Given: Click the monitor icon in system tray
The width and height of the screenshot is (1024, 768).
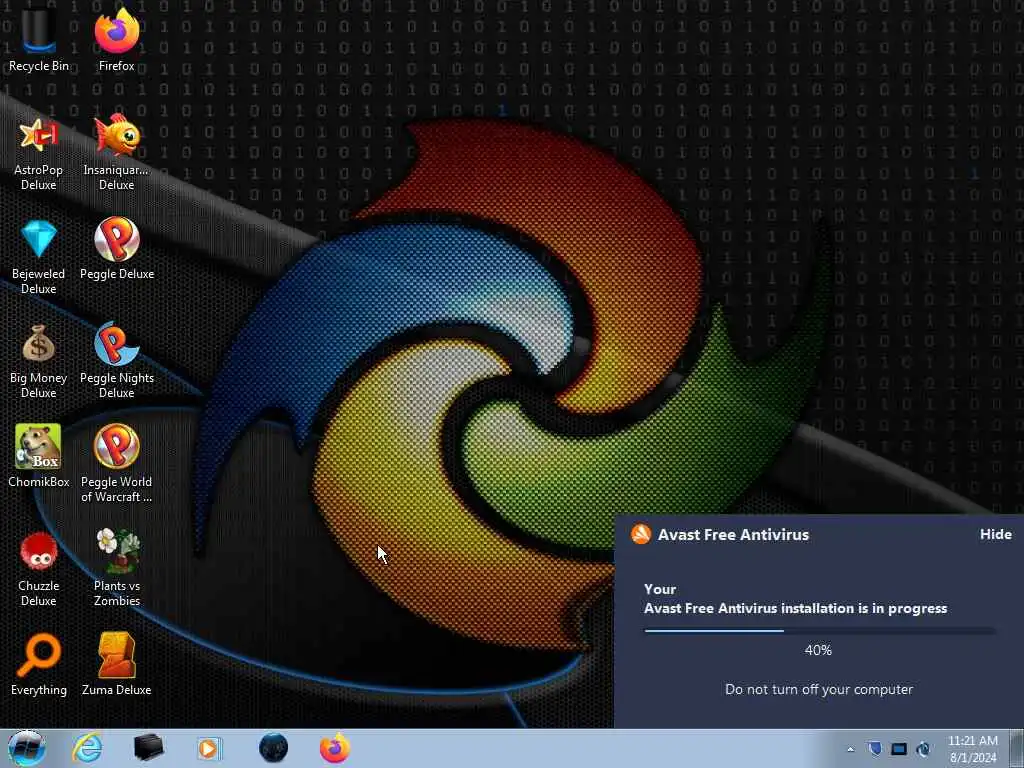Looking at the screenshot, I should (x=899, y=749).
